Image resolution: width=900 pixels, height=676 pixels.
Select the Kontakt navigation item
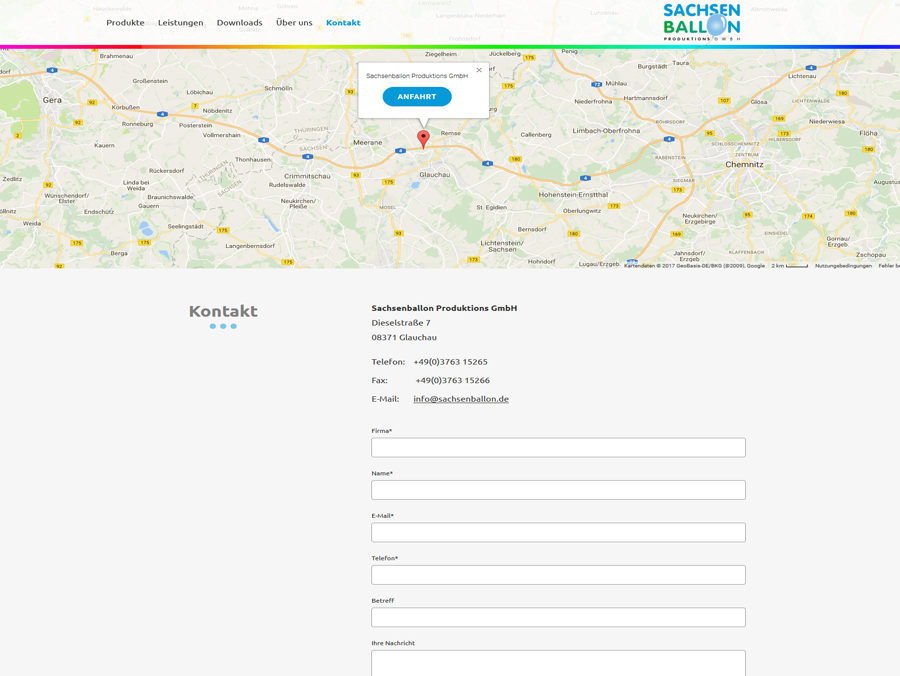coord(343,22)
